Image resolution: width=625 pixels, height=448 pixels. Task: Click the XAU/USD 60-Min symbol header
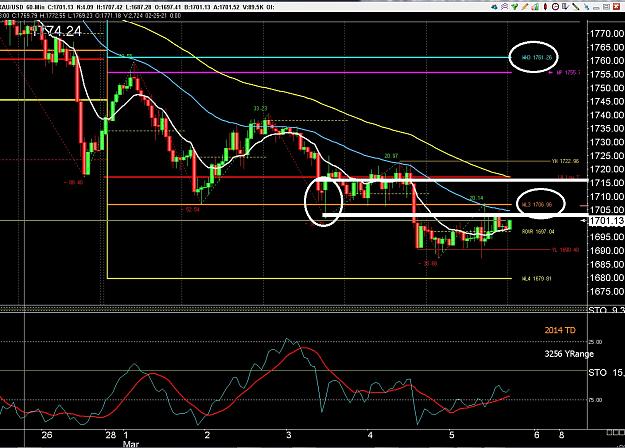[x=22, y=7]
